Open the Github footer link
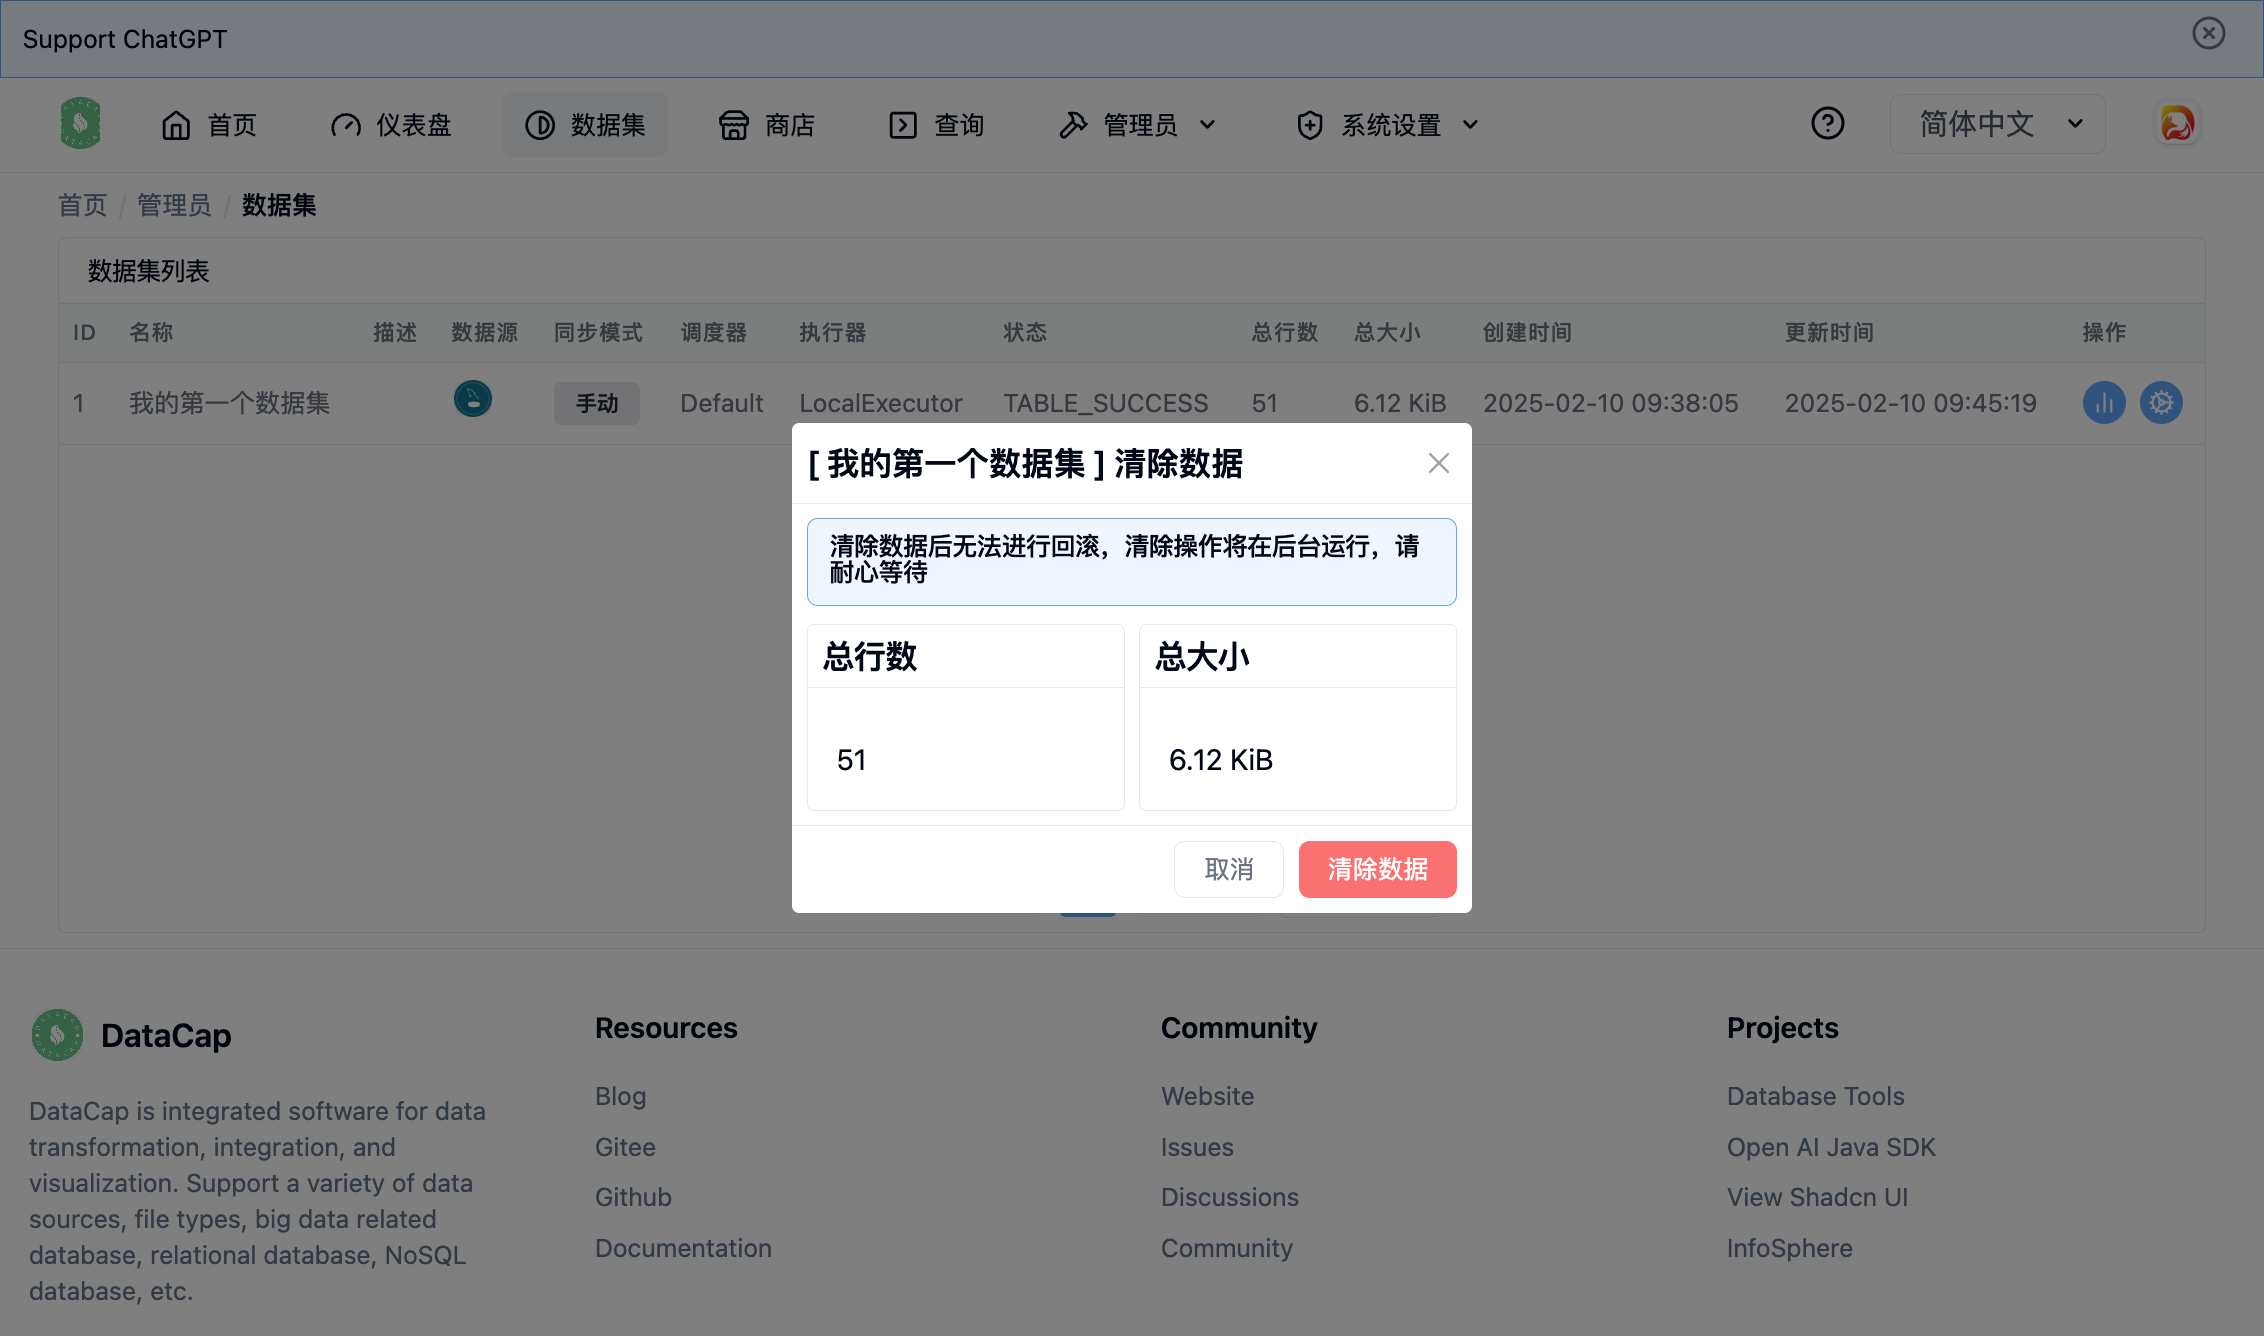This screenshot has width=2264, height=1336. click(633, 1197)
